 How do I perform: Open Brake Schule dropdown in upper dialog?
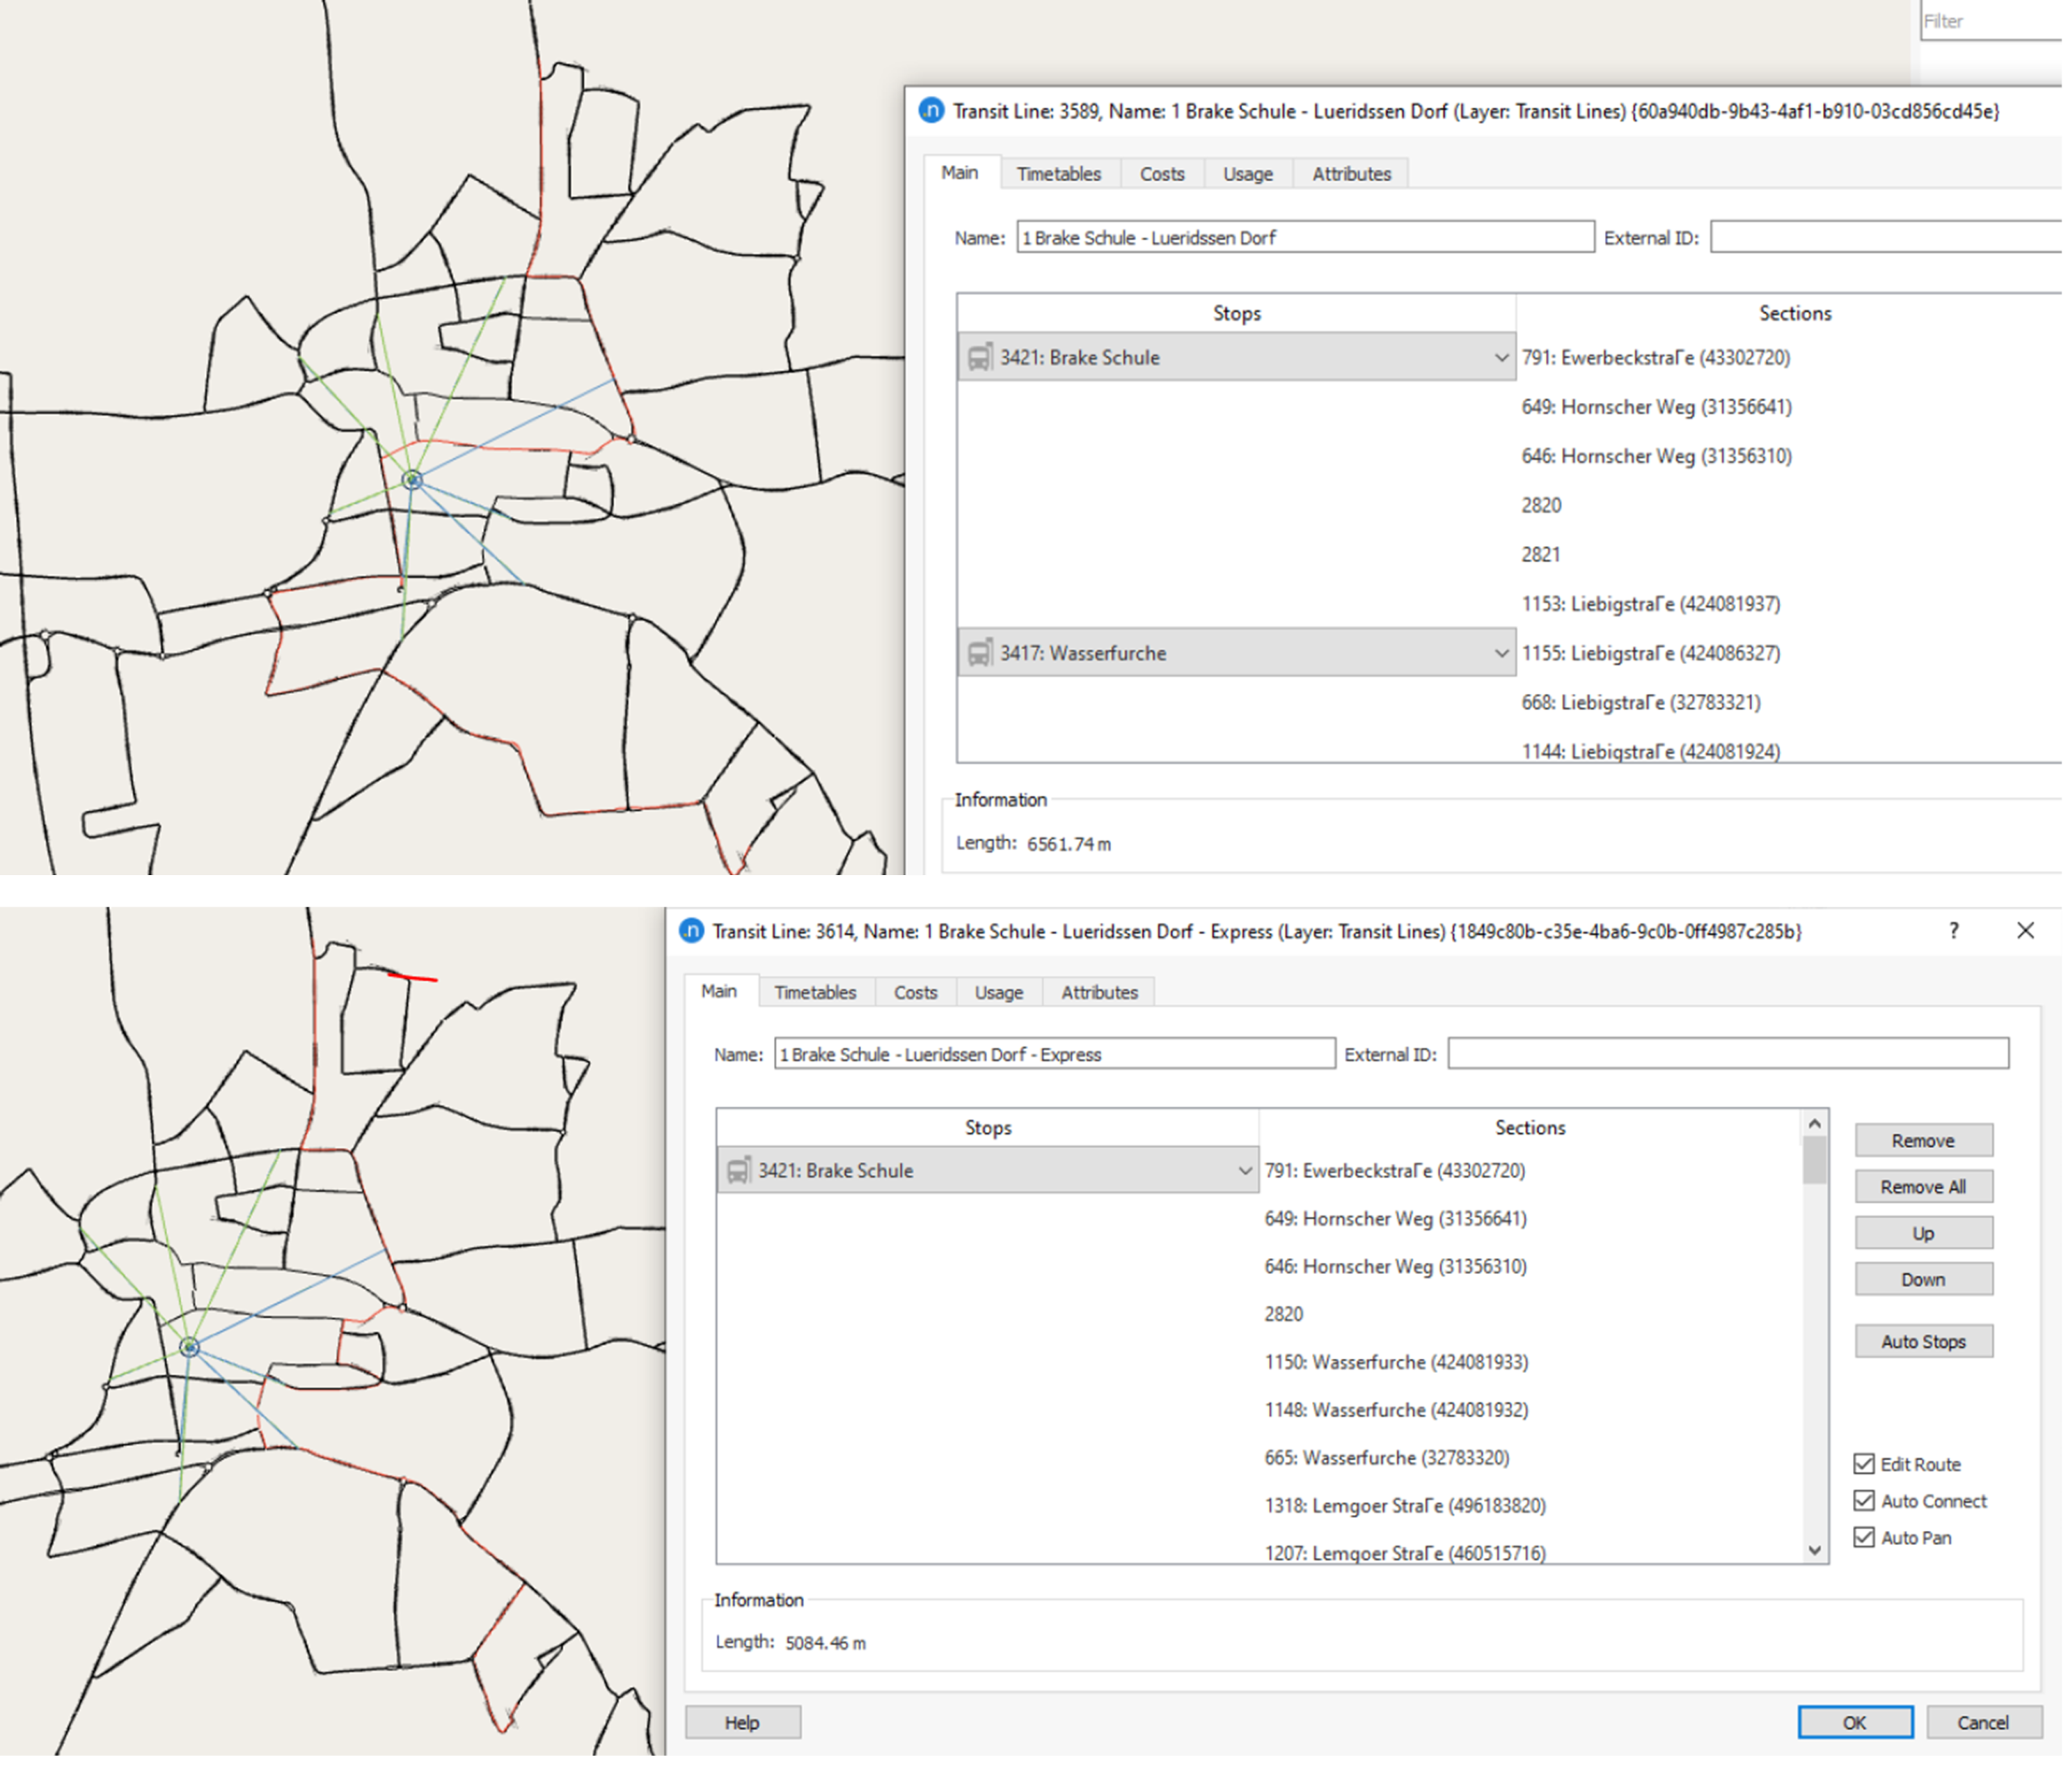pos(1500,357)
